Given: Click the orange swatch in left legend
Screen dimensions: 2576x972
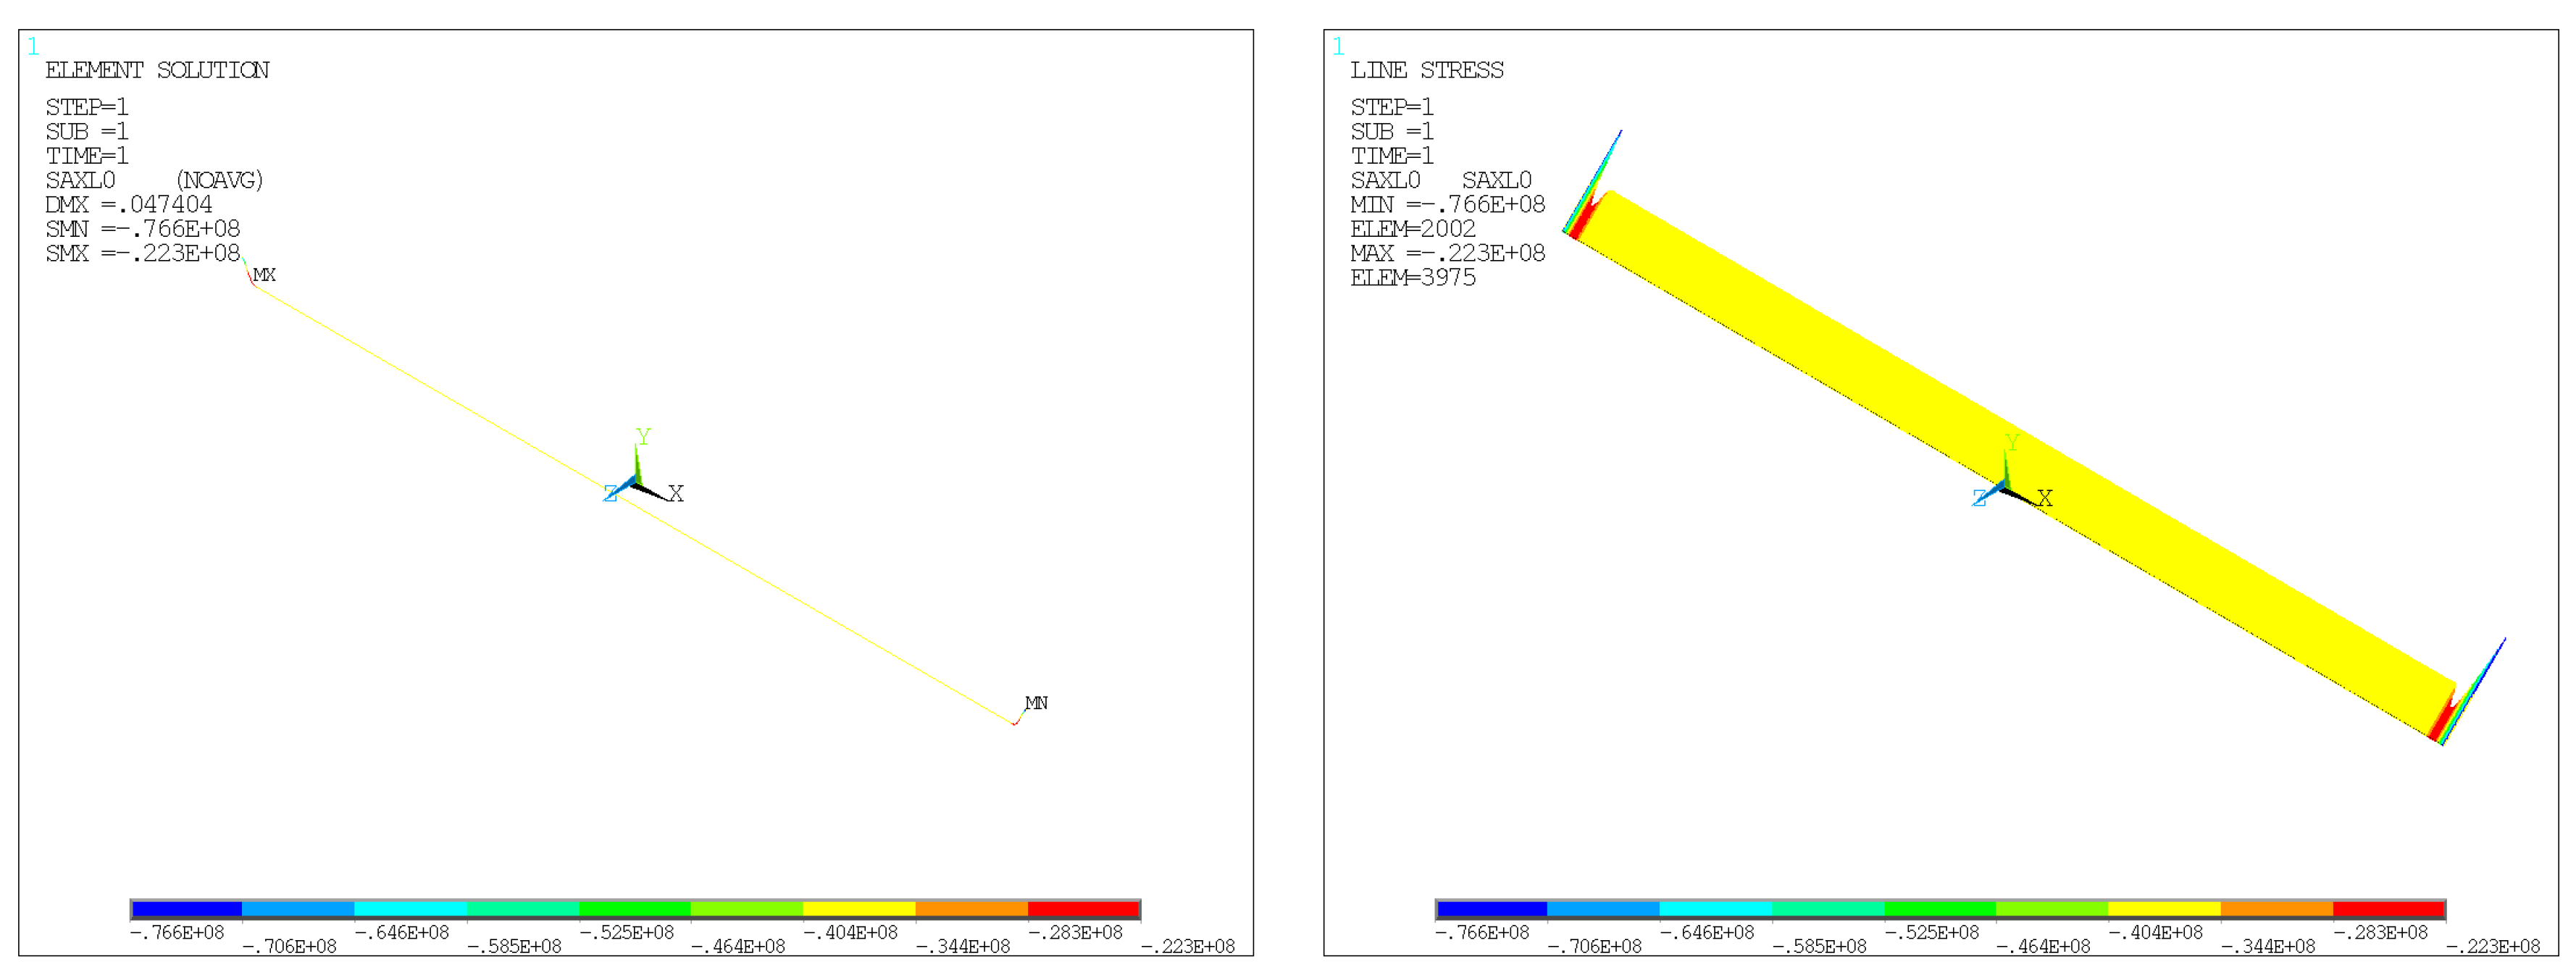Looking at the screenshot, I should point(971,909).
